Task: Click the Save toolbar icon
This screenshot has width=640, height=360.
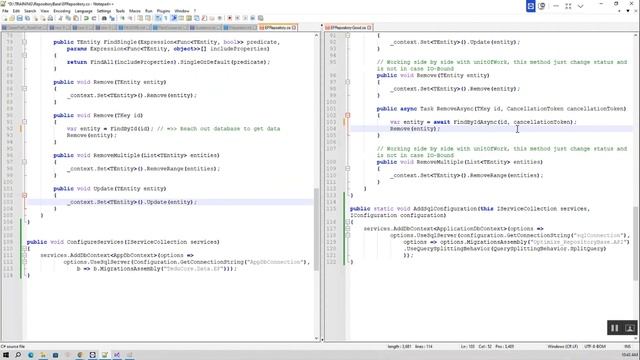Action: [x=20, y=18]
